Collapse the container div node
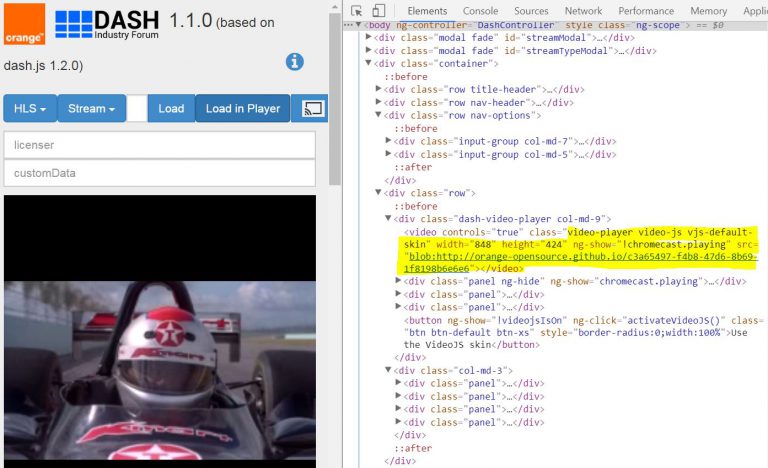768x468 pixels. click(370, 64)
